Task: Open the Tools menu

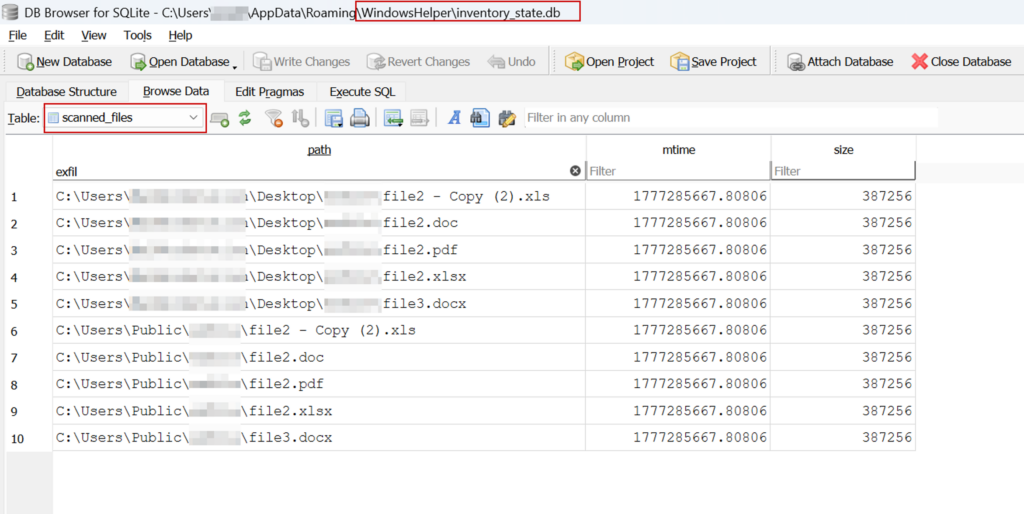Action: point(138,35)
